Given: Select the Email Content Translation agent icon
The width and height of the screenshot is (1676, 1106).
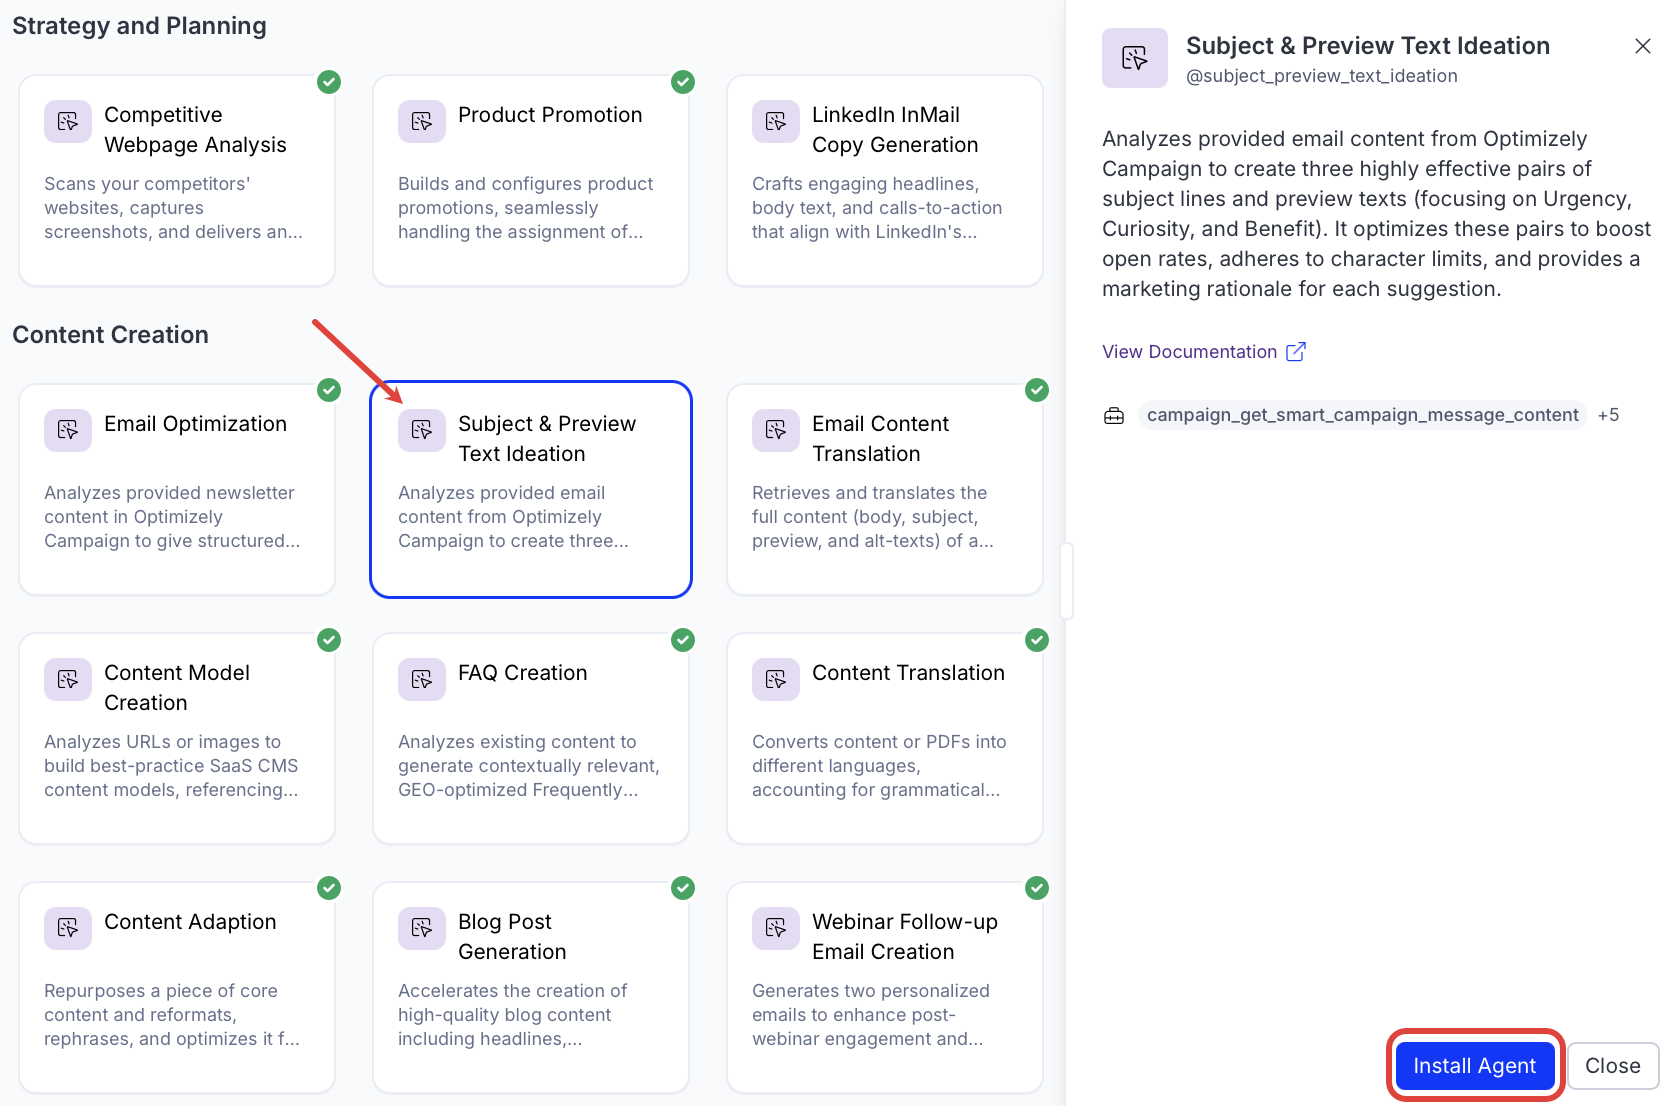Looking at the screenshot, I should pyautogui.click(x=775, y=430).
